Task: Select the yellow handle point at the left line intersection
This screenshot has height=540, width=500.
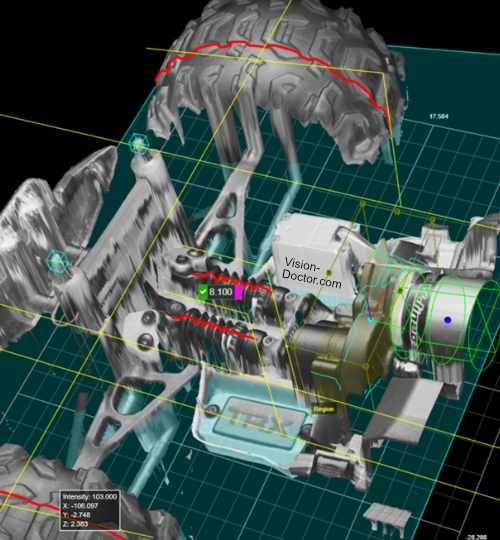Action: coord(102,333)
